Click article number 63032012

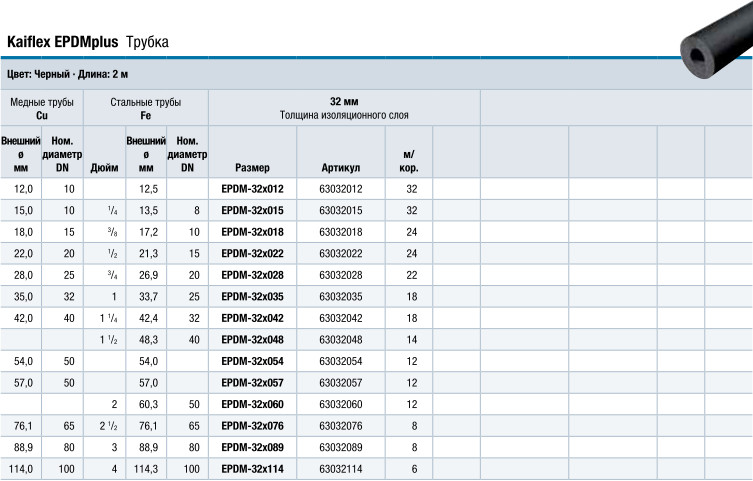pyautogui.click(x=340, y=189)
